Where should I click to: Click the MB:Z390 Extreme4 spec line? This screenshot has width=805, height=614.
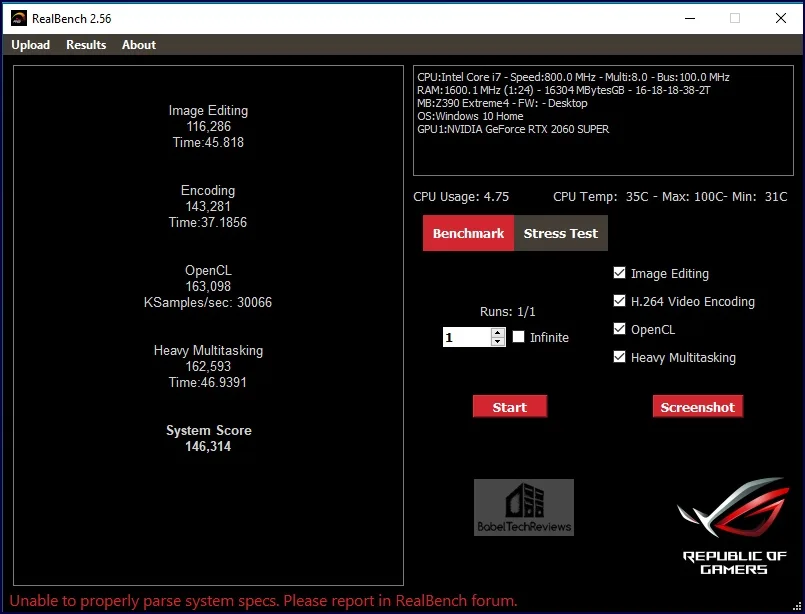[x=502, y=103]
